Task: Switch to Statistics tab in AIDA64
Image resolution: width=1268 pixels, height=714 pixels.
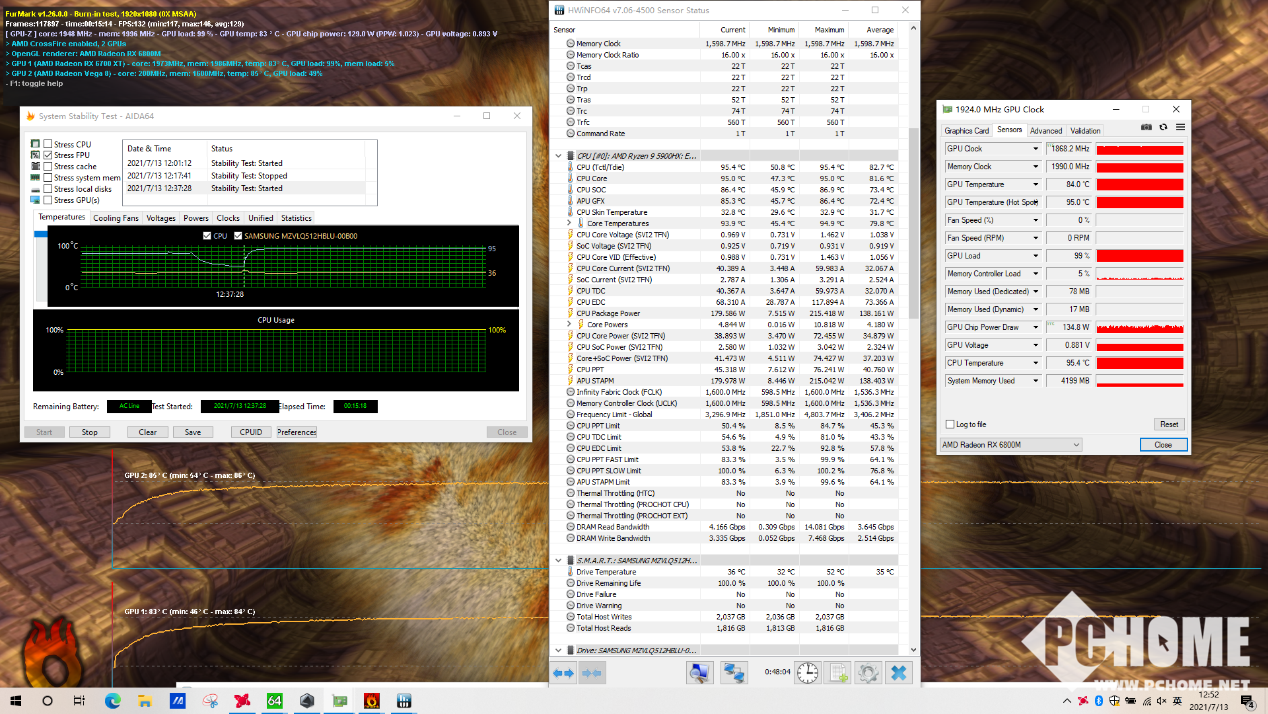Action: point(296,218)
